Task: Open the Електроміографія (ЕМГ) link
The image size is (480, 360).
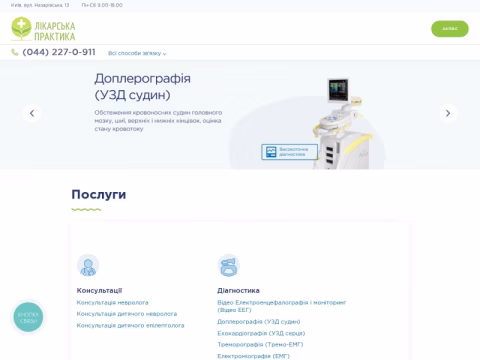Action: click(x=253, y=356)
